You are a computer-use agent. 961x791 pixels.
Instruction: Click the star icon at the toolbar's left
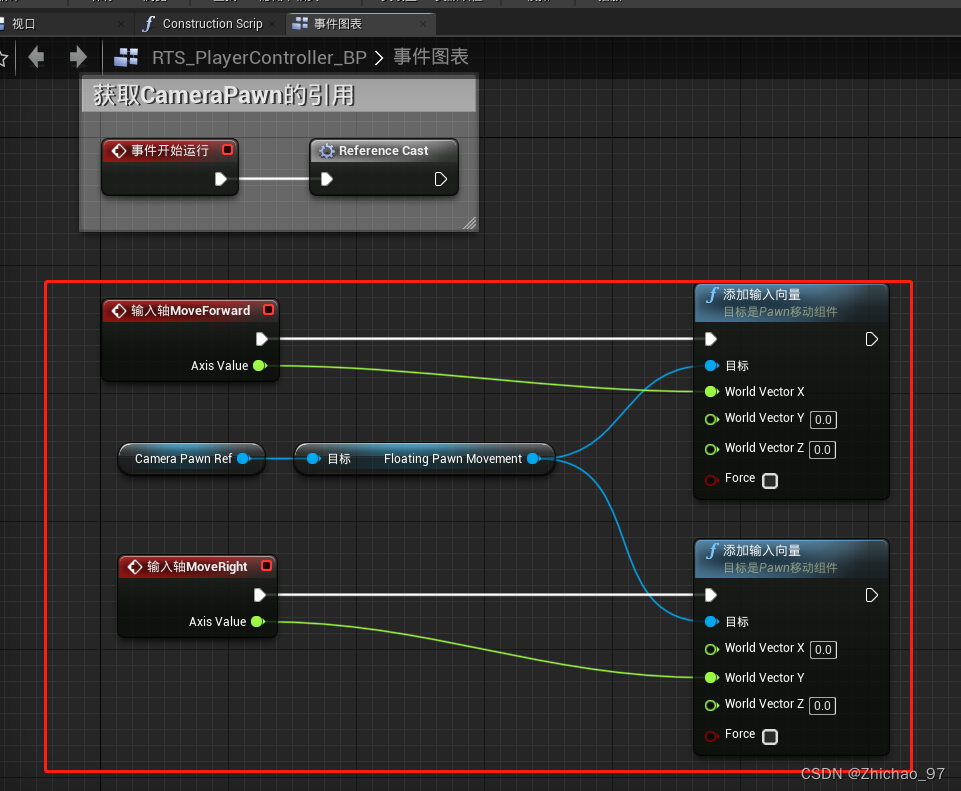point(5,58)
